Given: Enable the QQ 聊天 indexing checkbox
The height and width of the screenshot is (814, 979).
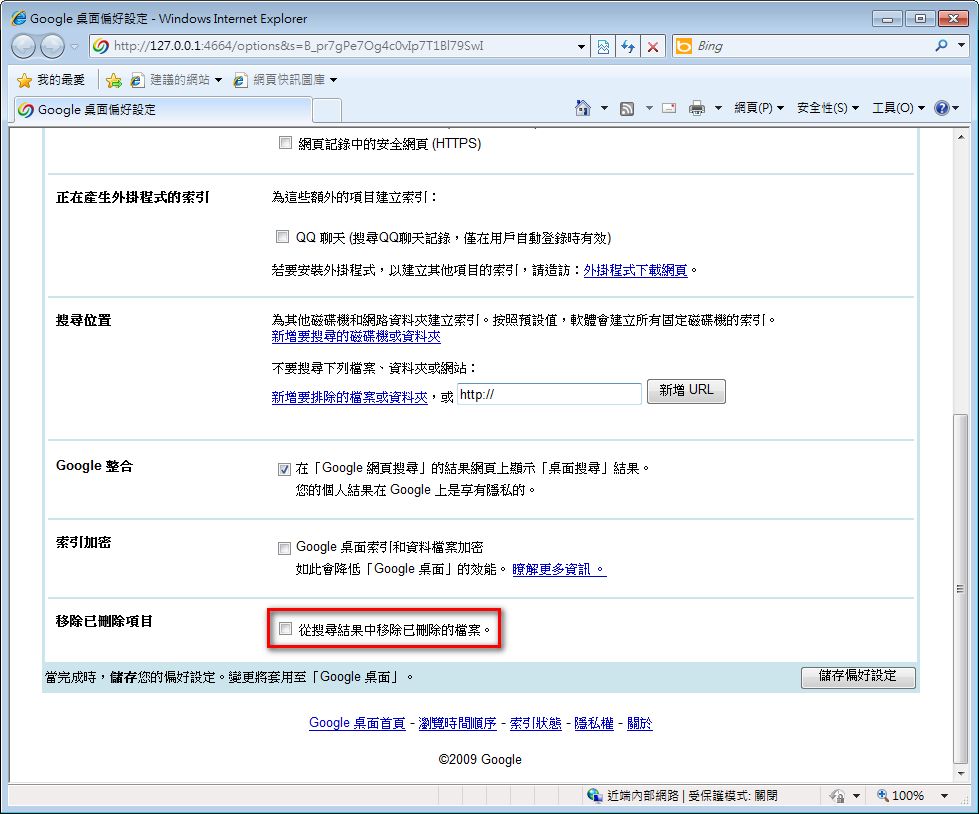Looking at the screenshot, I should [x=282, y=237].
